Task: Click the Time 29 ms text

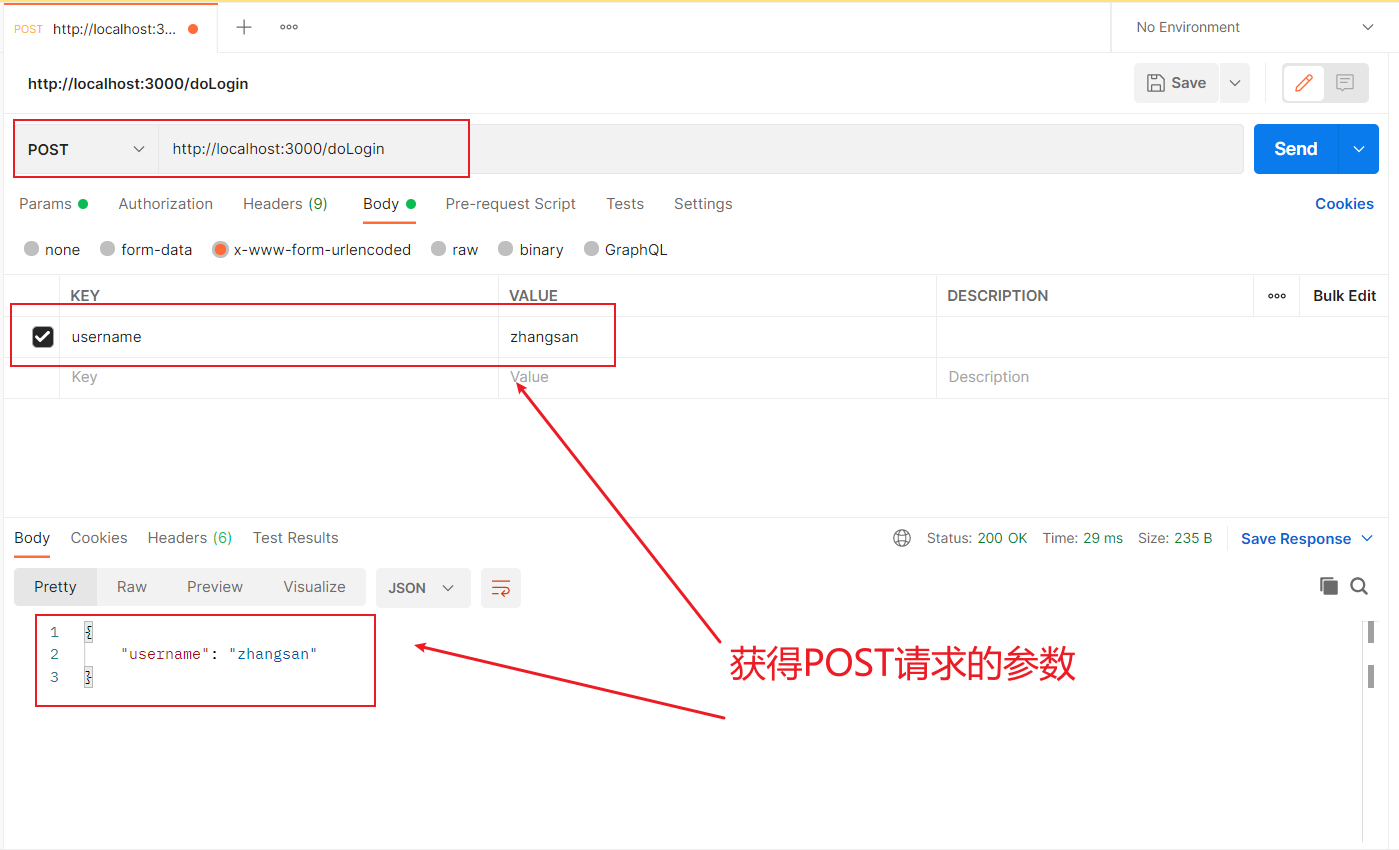Action: [x=1083, y=538]
